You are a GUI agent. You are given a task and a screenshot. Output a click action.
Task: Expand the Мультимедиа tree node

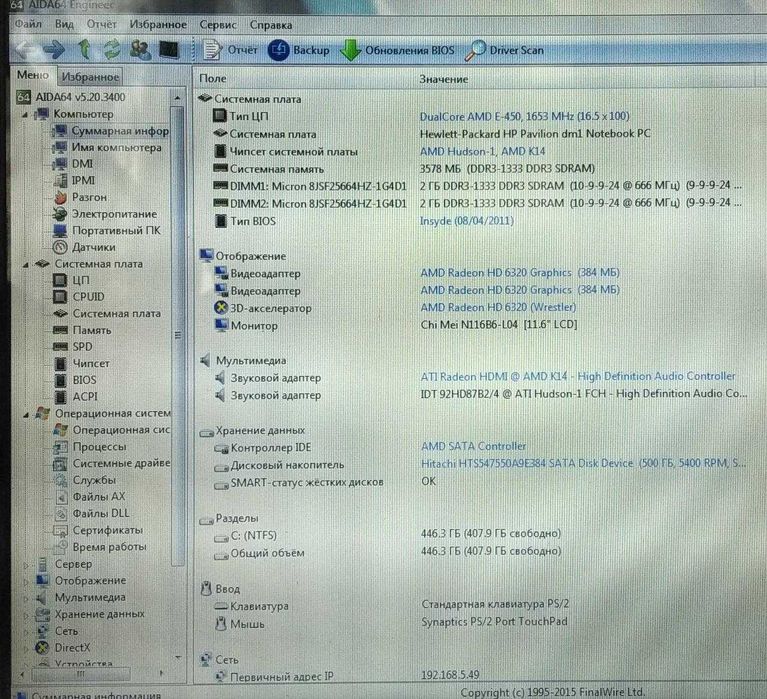[x=26, y=598]
